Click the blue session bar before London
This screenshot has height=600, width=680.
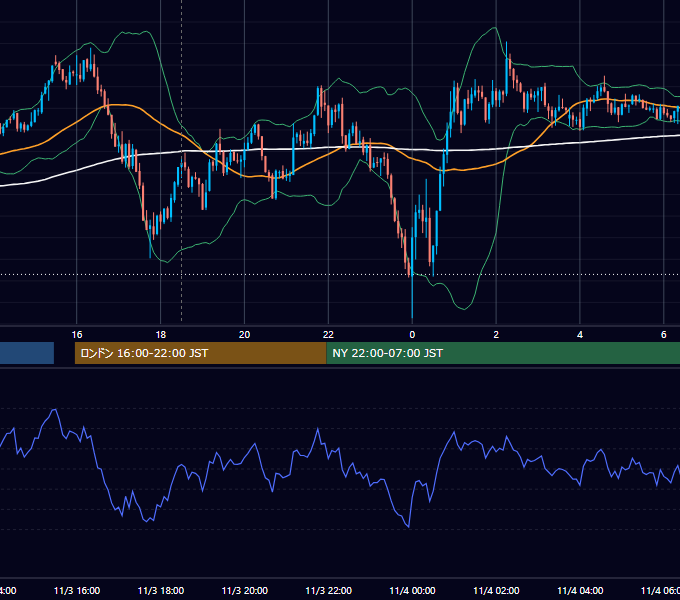pyautogui.click(x=27, y=353)
